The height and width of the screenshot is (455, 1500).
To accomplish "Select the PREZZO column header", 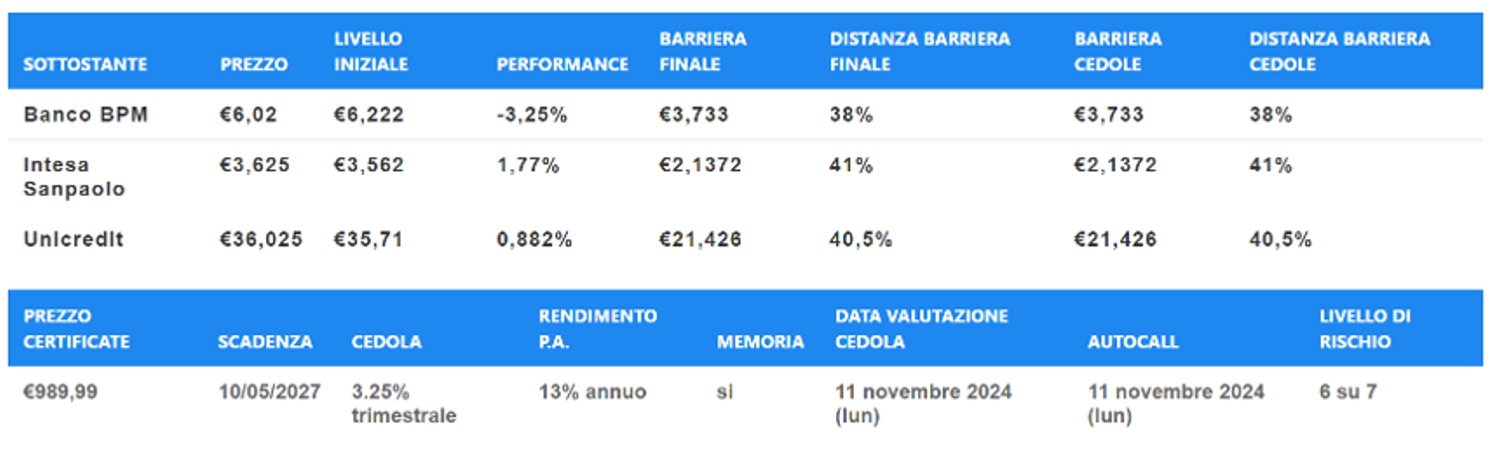I will [254, 64].
